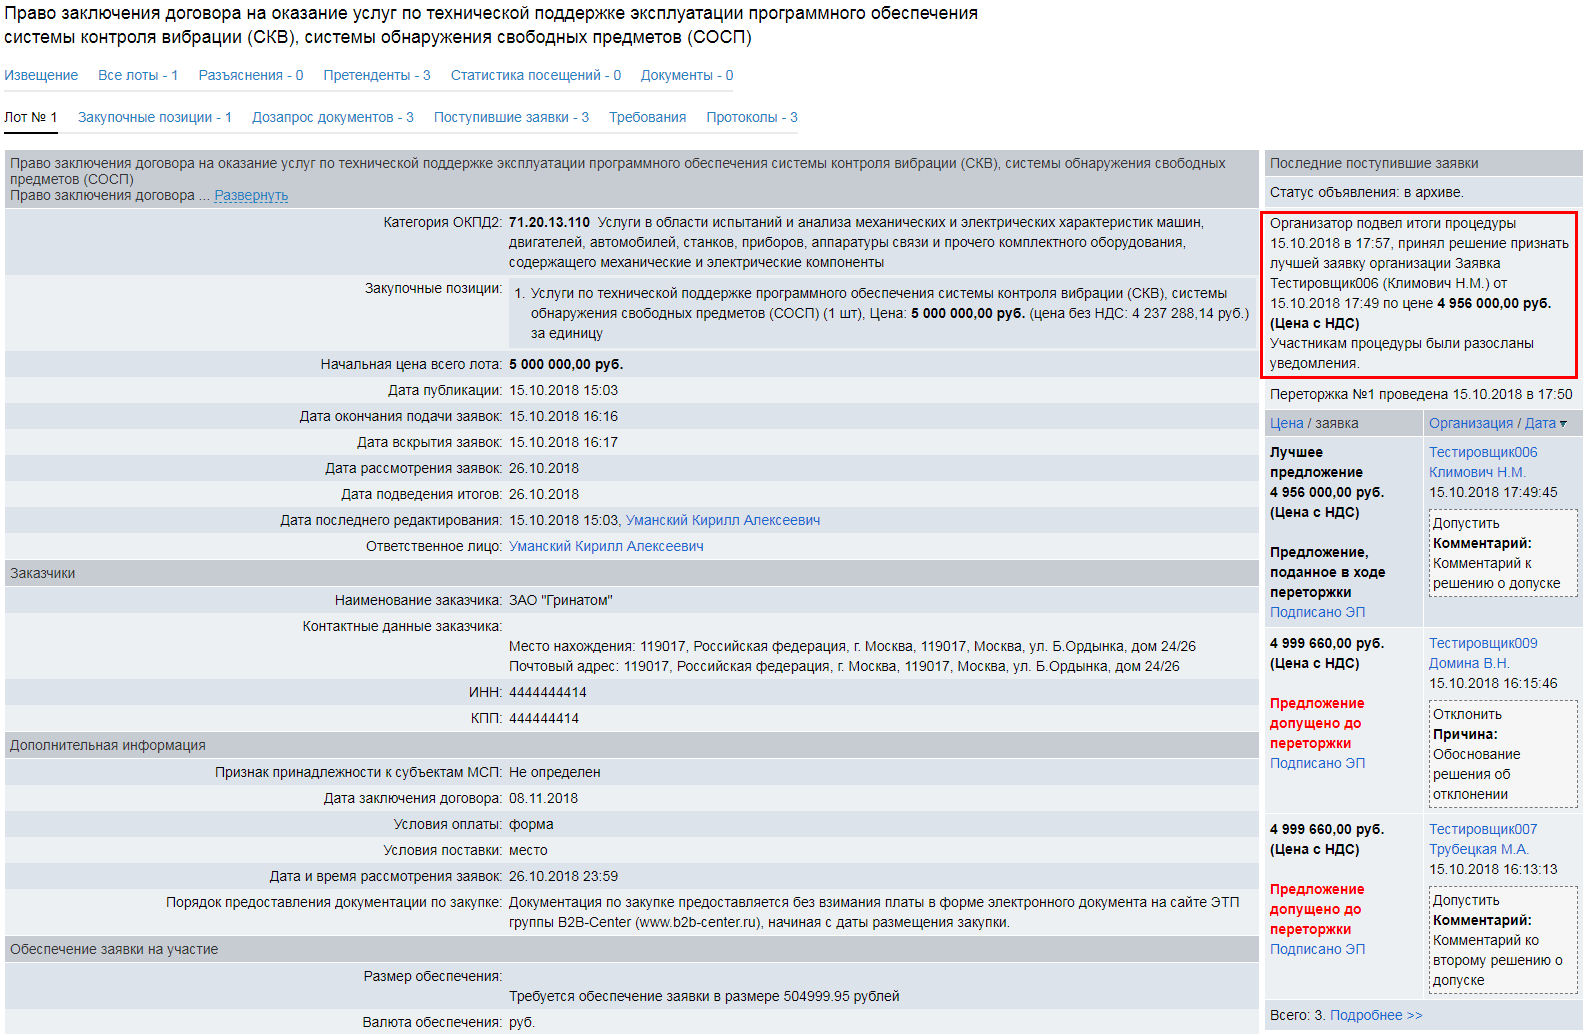1589x1034 pixels.
Task: Sort bids by Организация / Дата arrow
Action: point(1563,424)
